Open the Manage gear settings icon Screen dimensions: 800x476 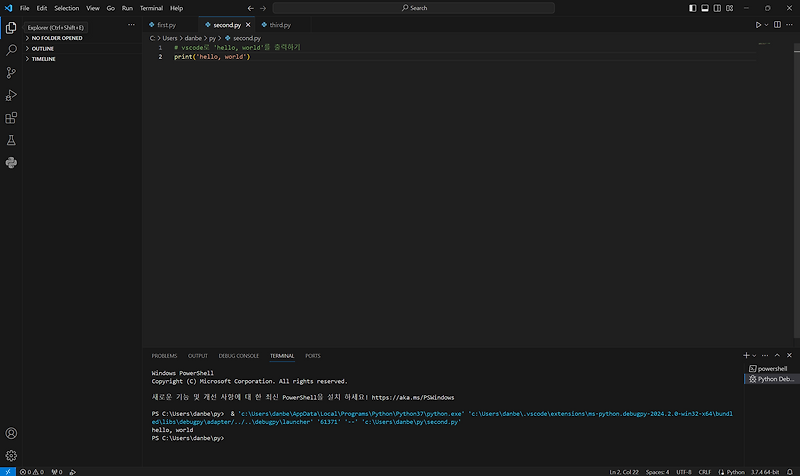click(11, 456)
